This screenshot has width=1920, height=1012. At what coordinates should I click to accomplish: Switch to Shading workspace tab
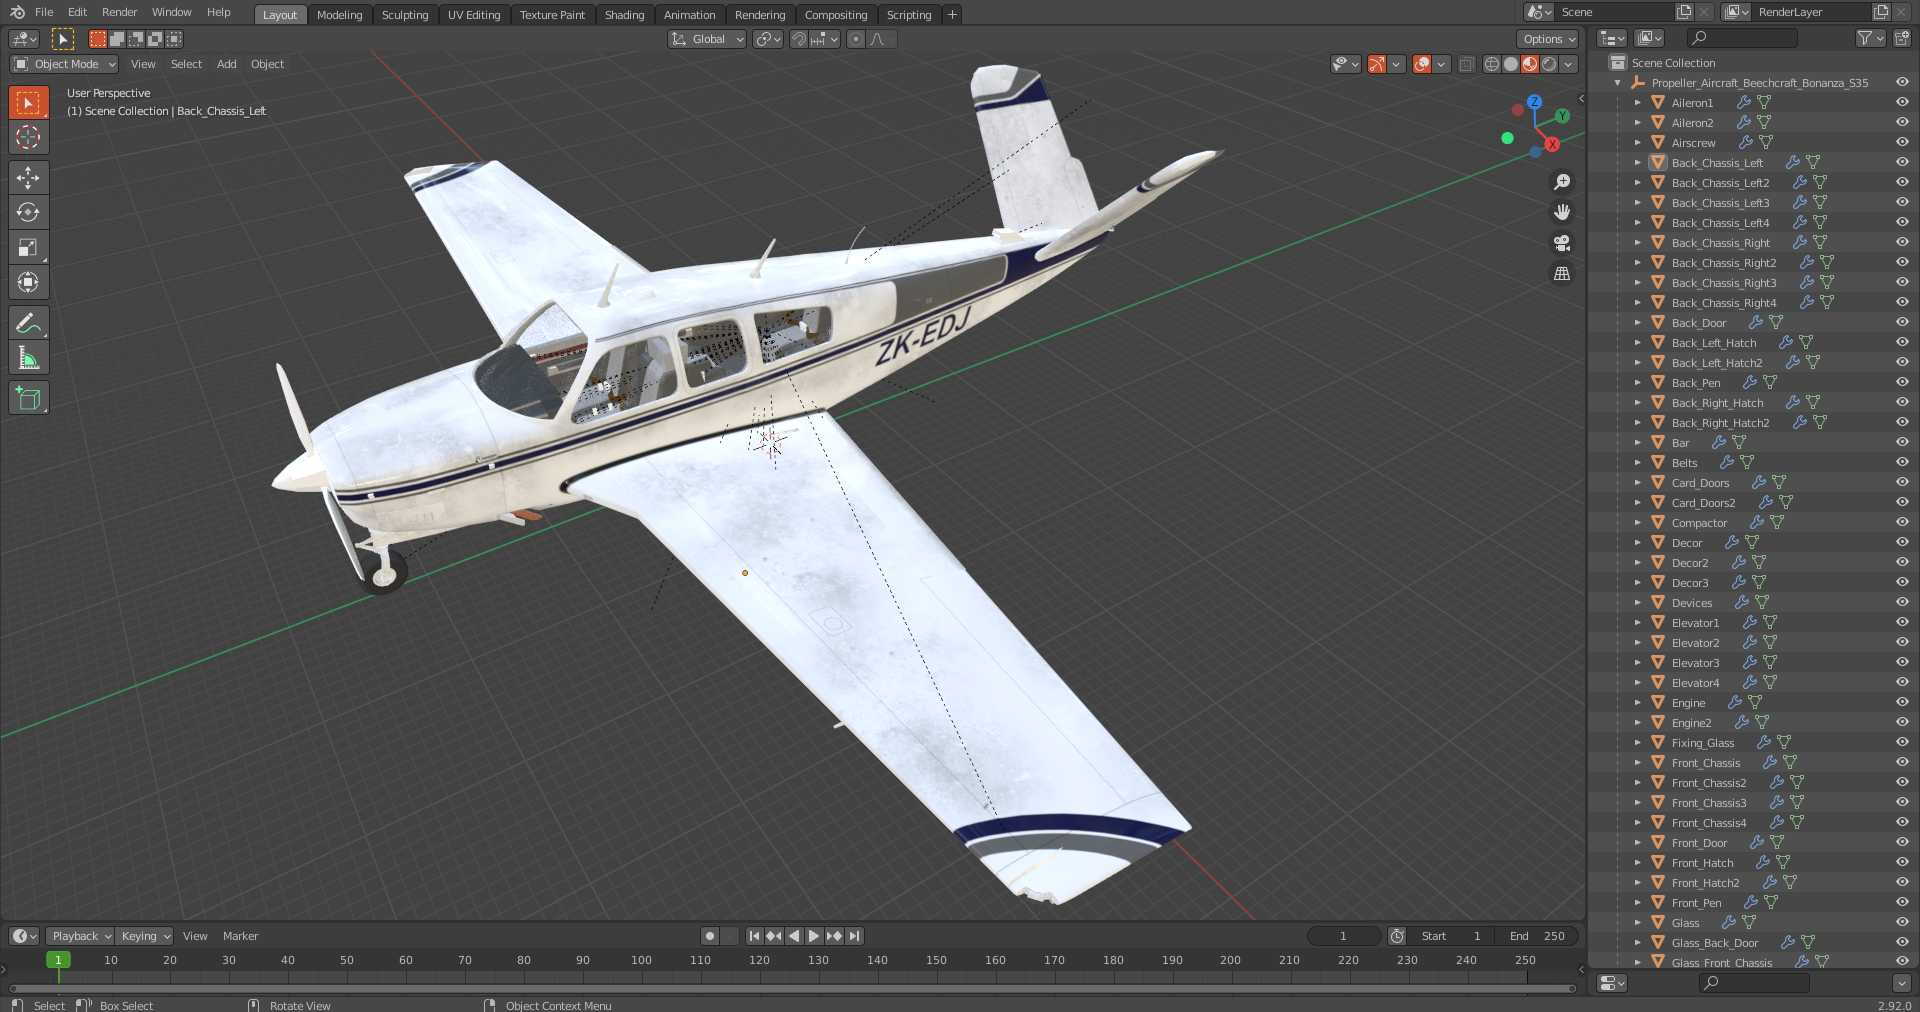(625, 15)
